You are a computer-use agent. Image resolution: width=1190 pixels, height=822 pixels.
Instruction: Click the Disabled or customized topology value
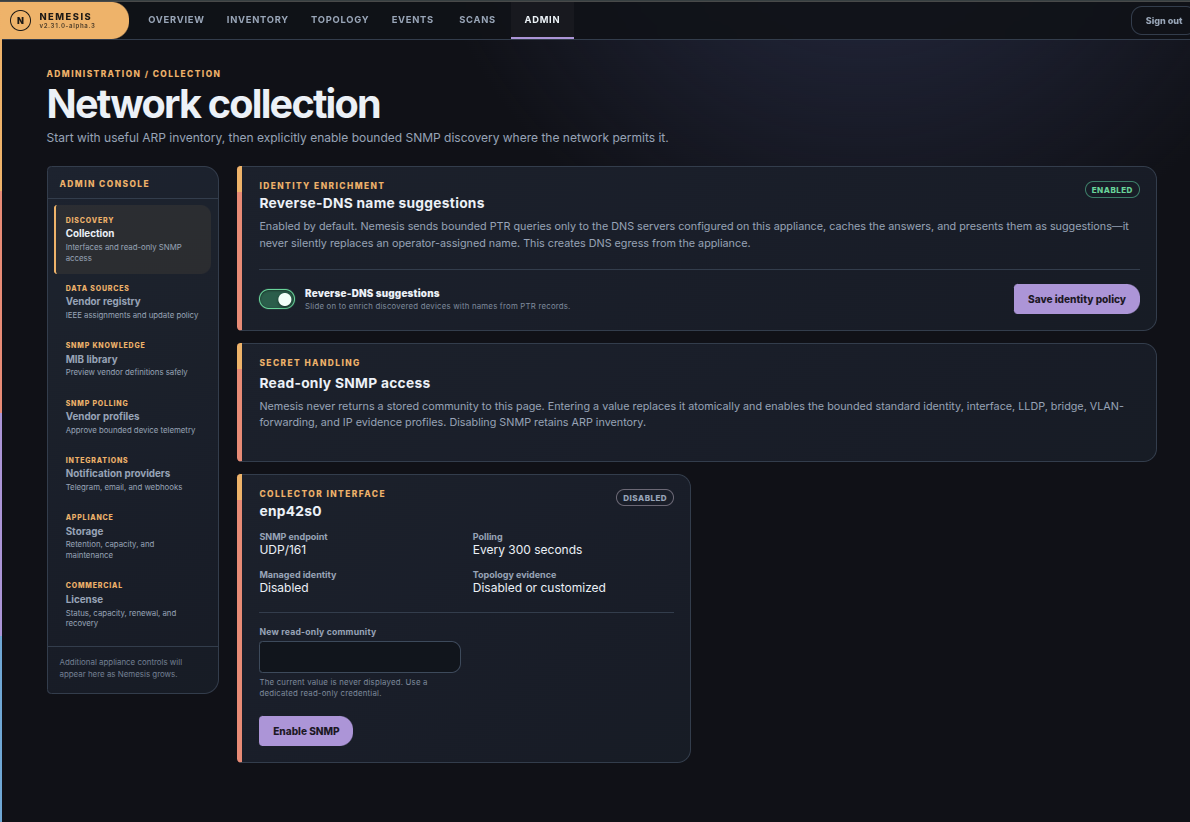[539, 587]
